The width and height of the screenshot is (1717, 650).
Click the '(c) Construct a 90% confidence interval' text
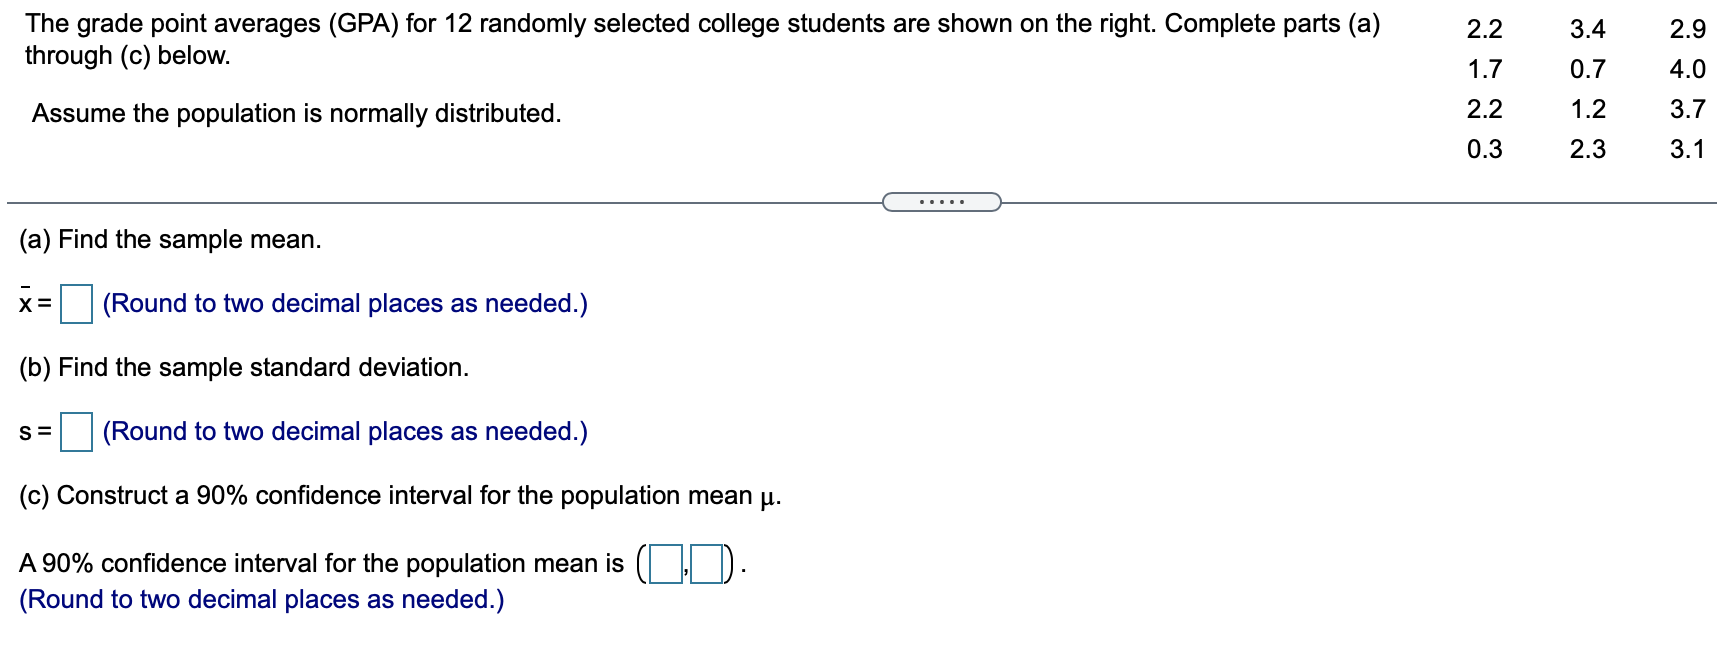400,496
